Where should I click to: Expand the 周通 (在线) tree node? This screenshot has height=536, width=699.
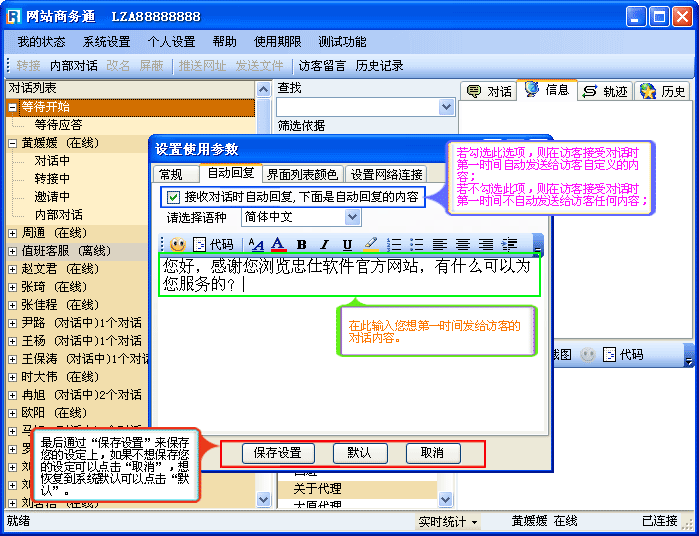(12, 232)
